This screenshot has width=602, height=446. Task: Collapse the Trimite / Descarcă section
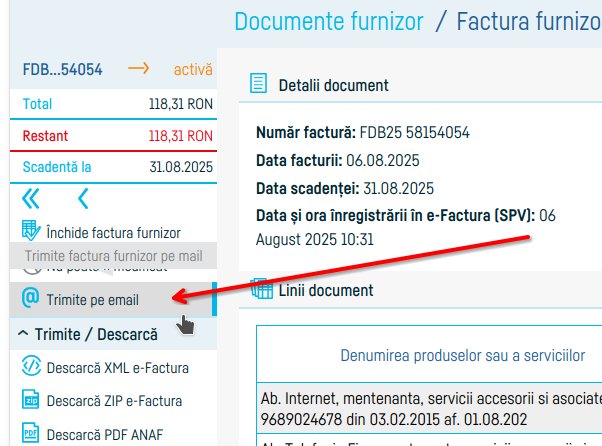(22, 333)
